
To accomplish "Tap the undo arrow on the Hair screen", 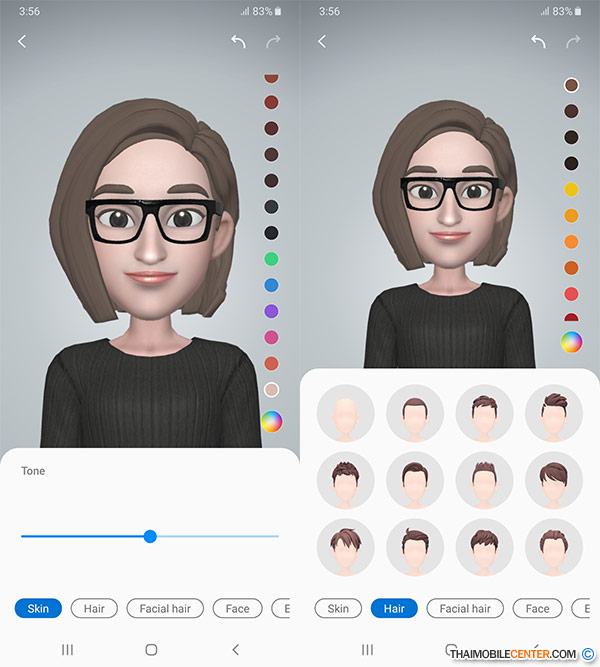I will (x=538, y=41).
